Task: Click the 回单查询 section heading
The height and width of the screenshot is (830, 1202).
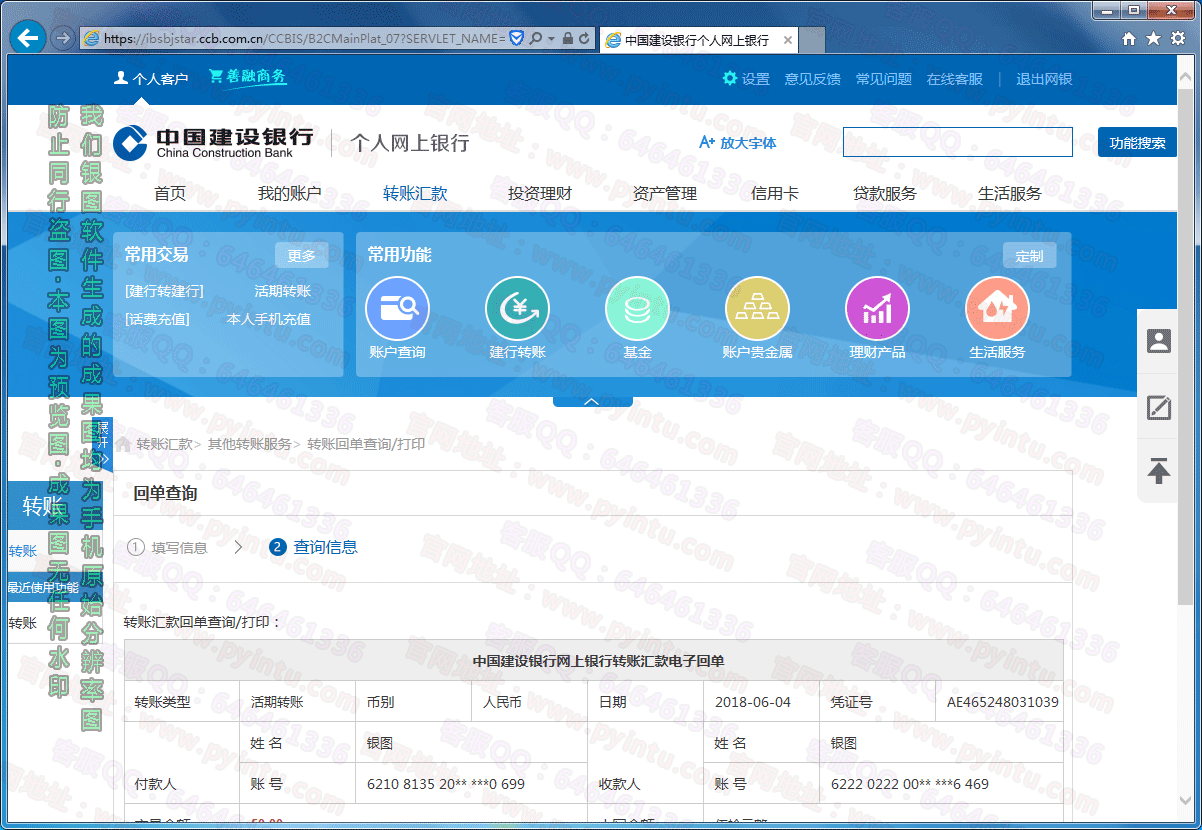Action: click(x=165, y=493)
